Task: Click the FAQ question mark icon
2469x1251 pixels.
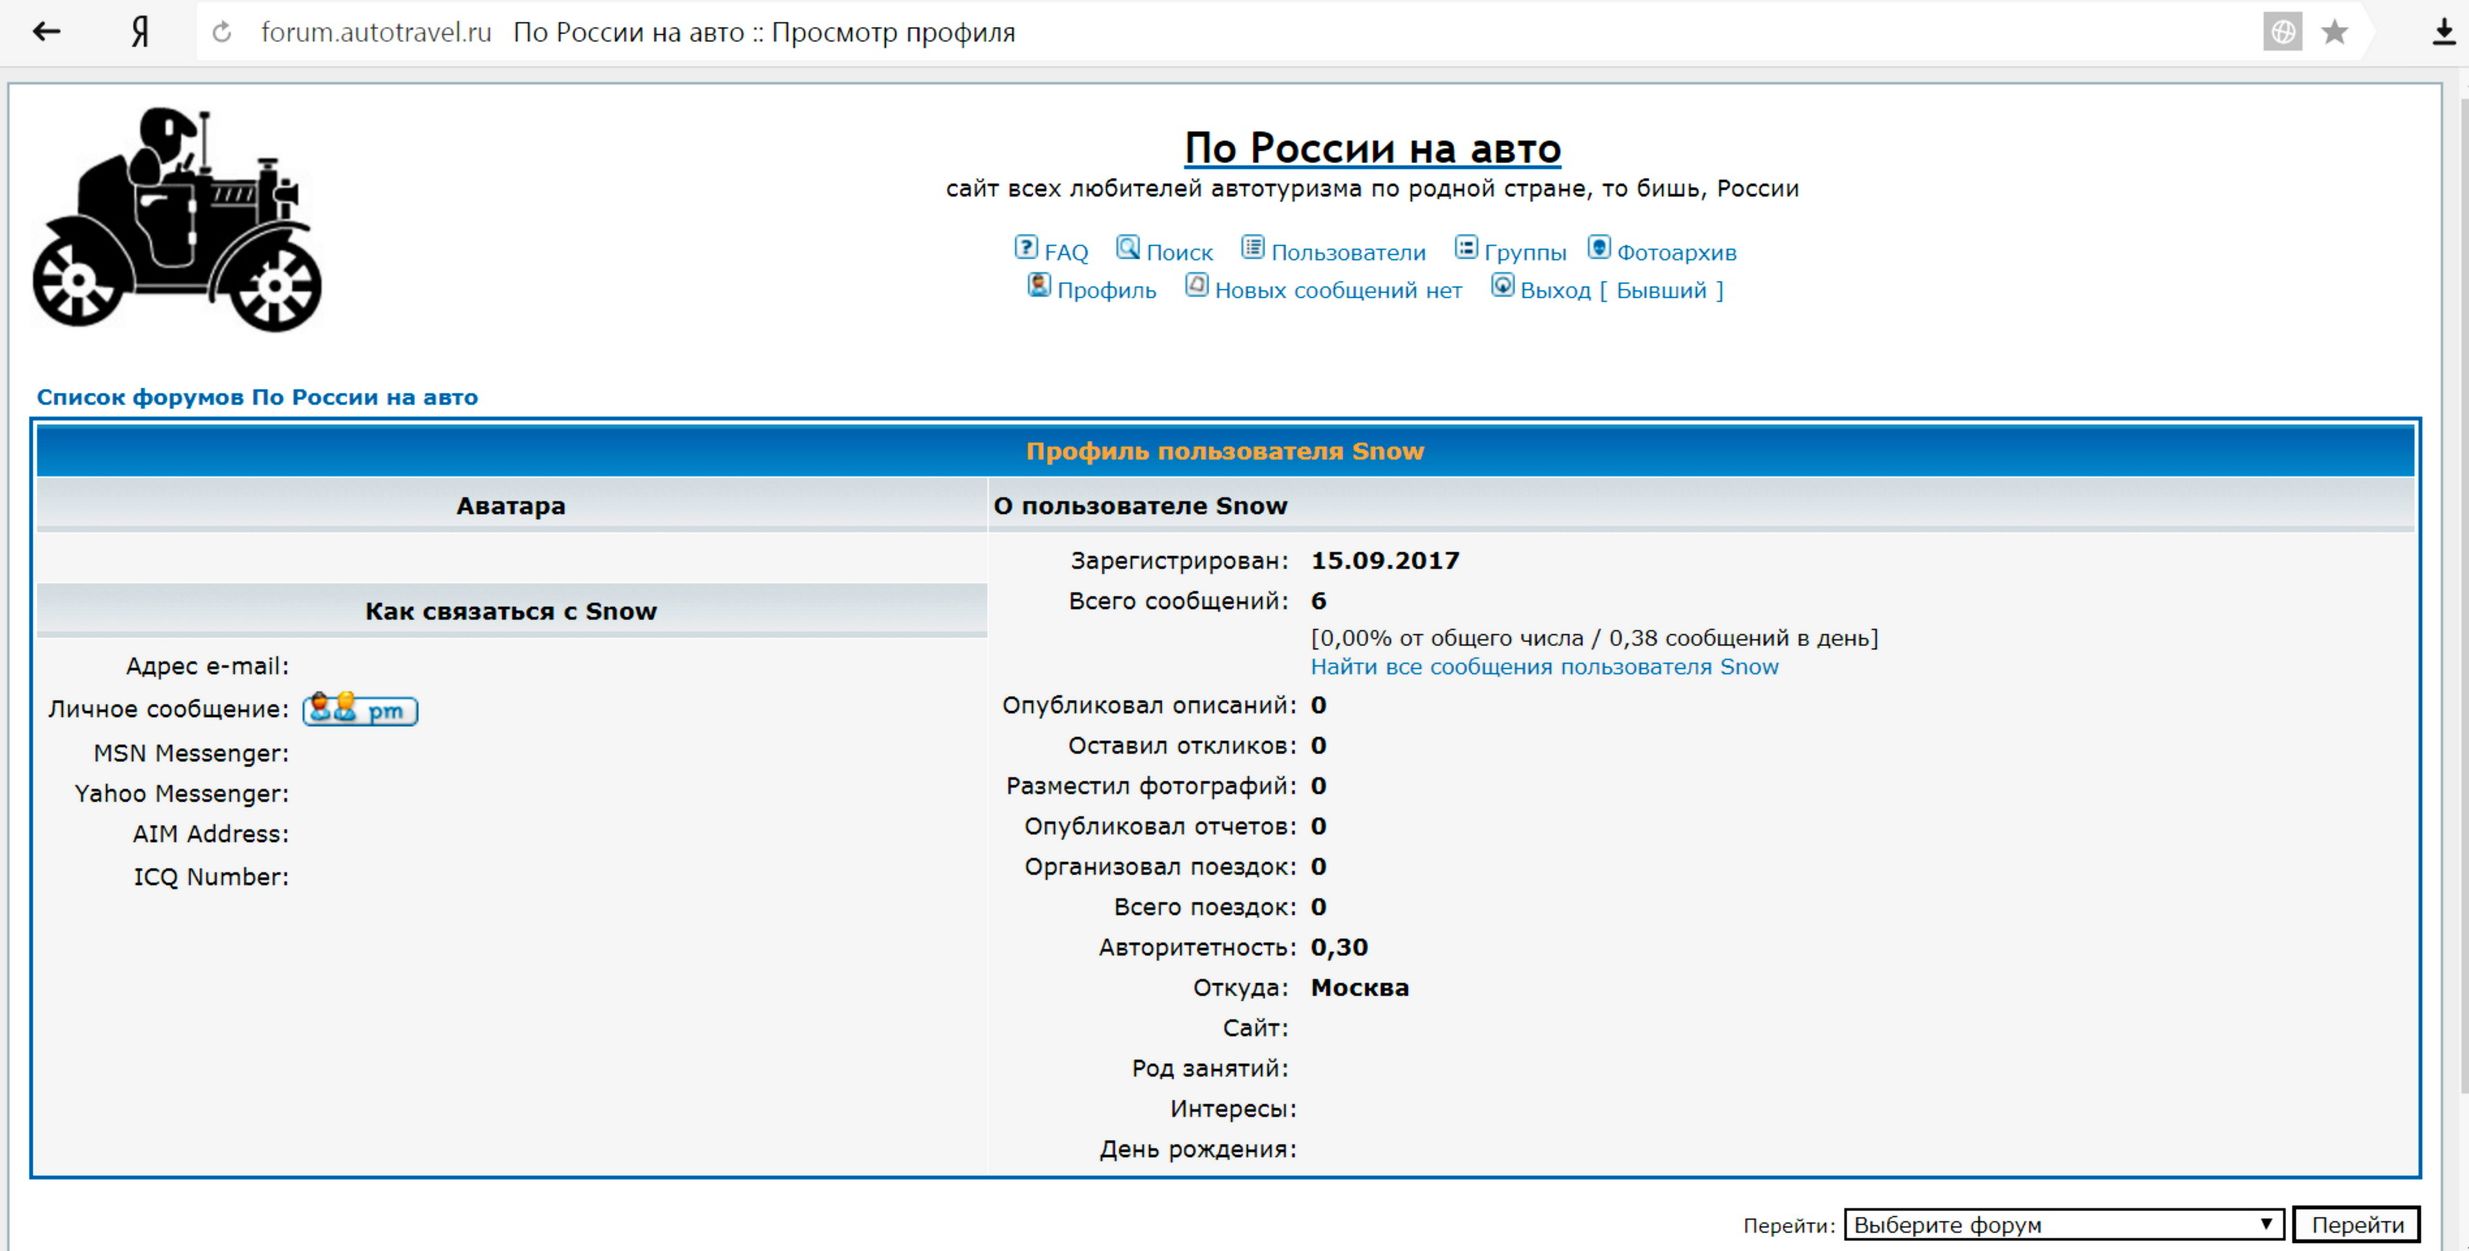Action: (x=1025, y=248)
